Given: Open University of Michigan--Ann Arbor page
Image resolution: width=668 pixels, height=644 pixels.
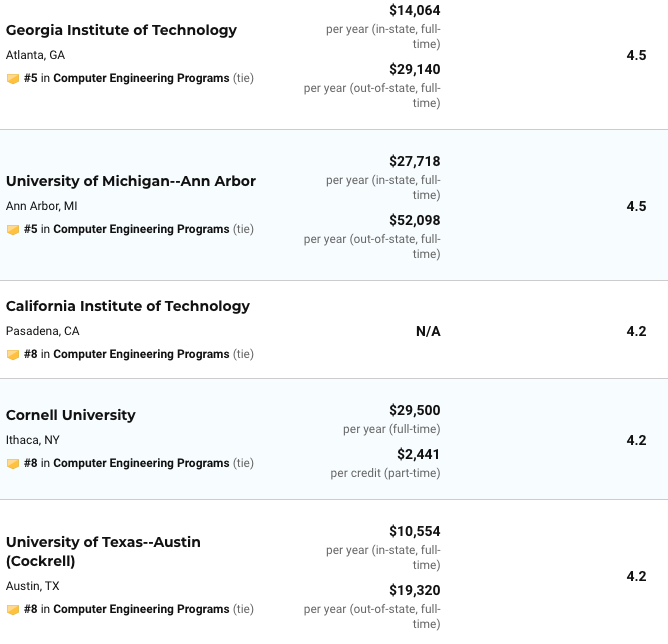Looking at the screenshot, I should pyautogui.click(x=131, y=181).
